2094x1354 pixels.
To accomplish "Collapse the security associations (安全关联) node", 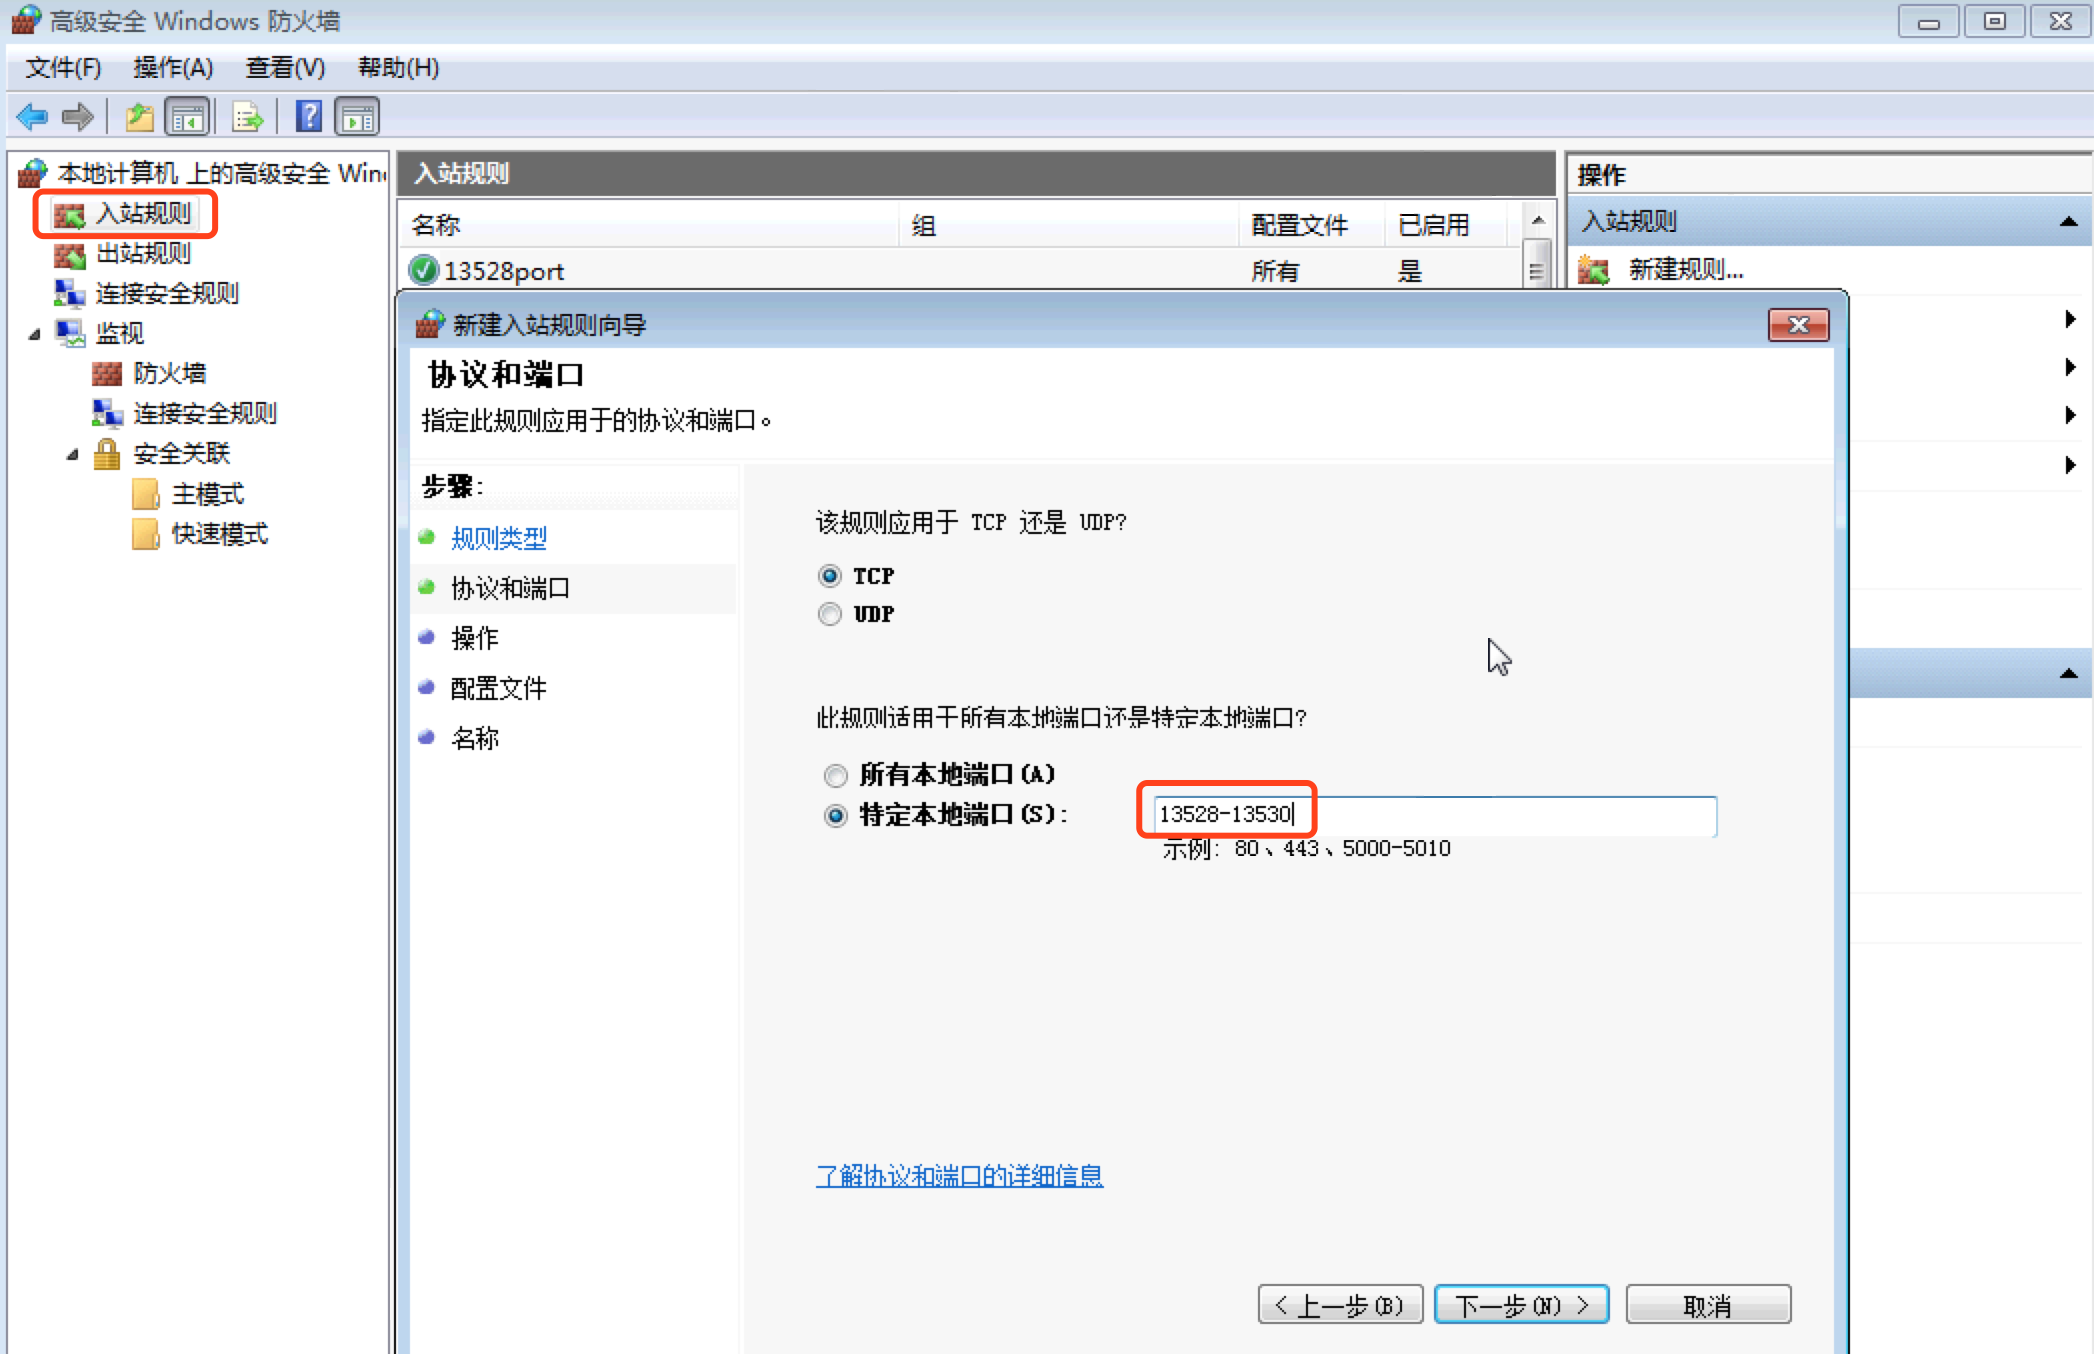I will click(x=73, y=454).
